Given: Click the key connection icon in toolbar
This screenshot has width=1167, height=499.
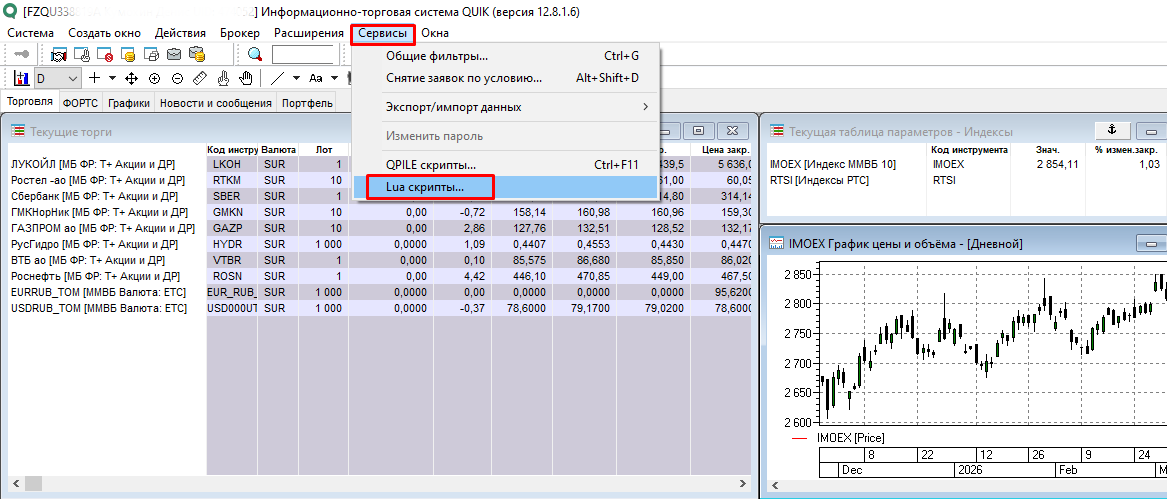Looking at the screenshot, I should pos(21,55).
